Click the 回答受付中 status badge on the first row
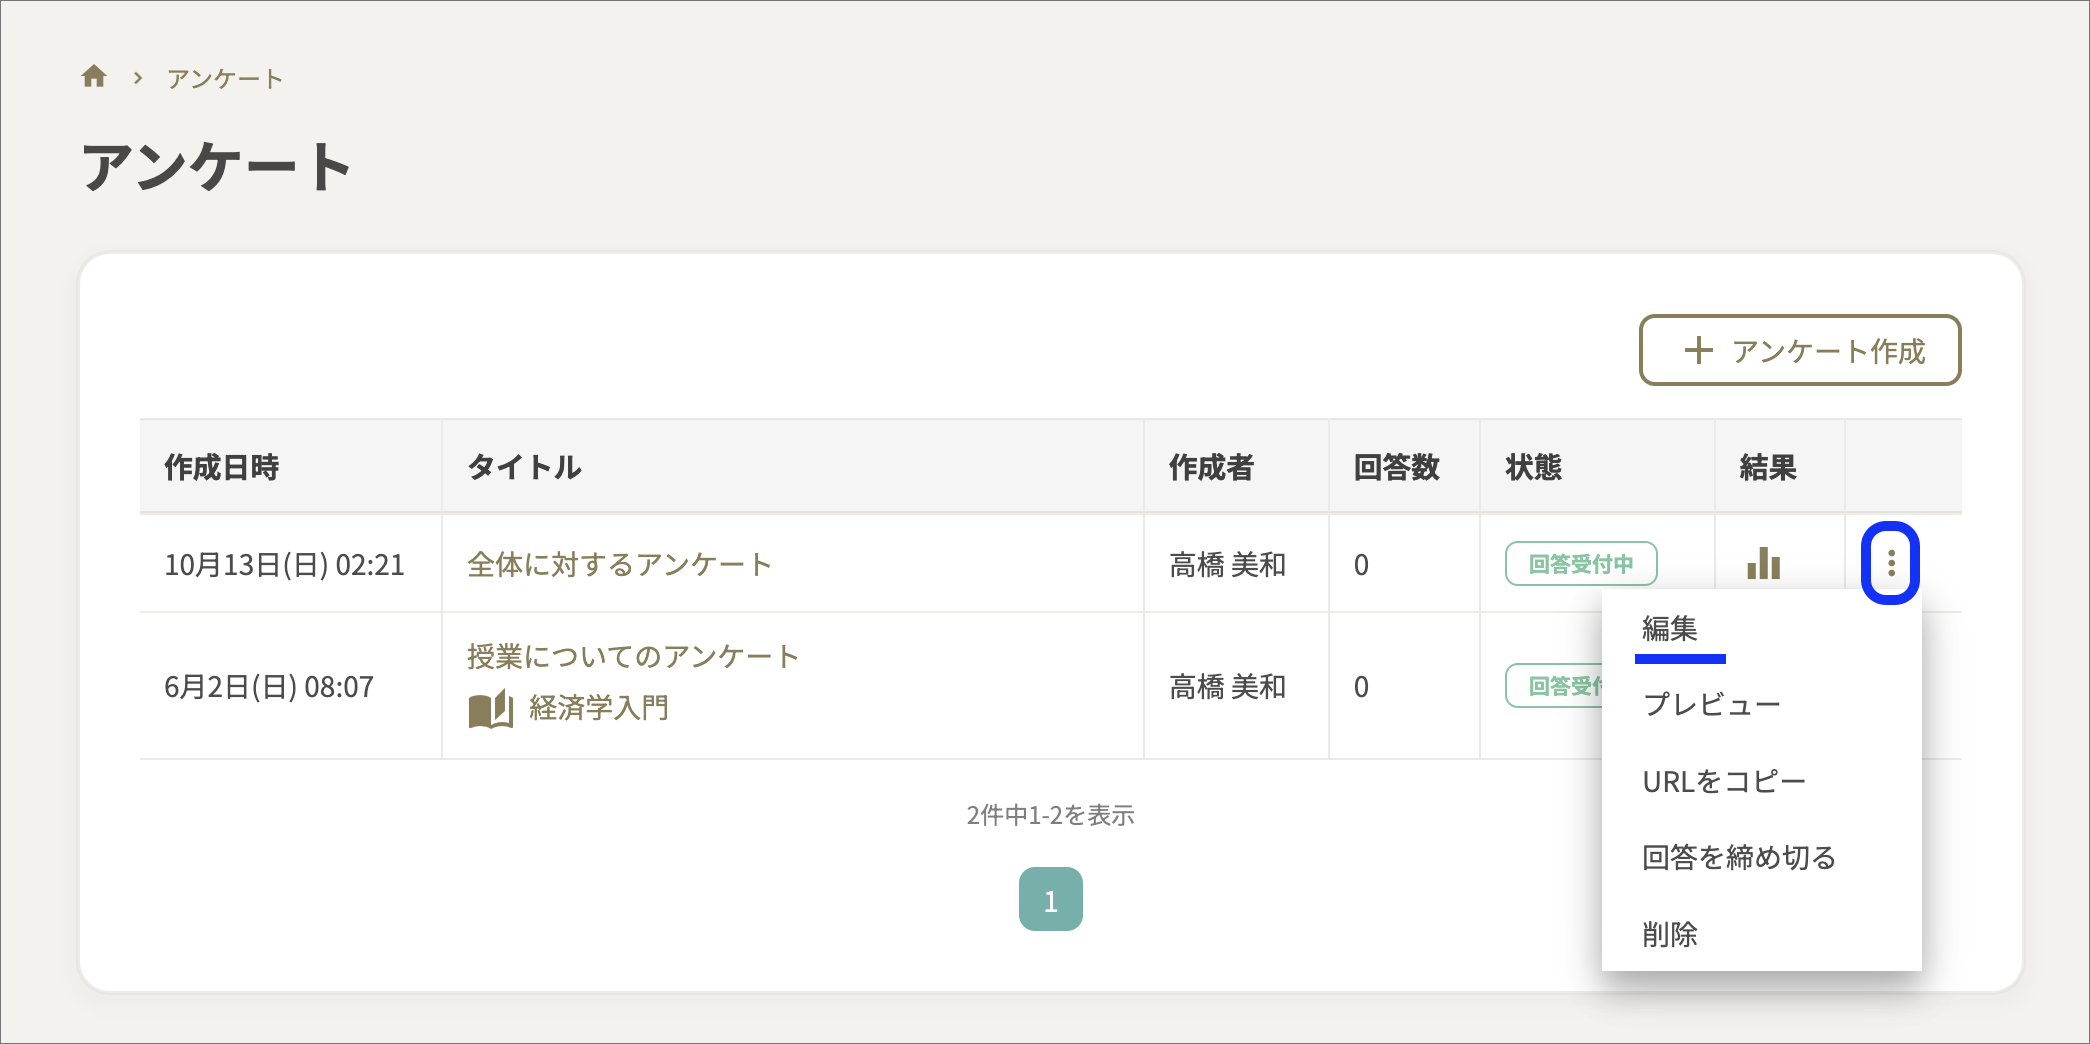This screenshot has height=1044, width=2090. click(1581, 563)
